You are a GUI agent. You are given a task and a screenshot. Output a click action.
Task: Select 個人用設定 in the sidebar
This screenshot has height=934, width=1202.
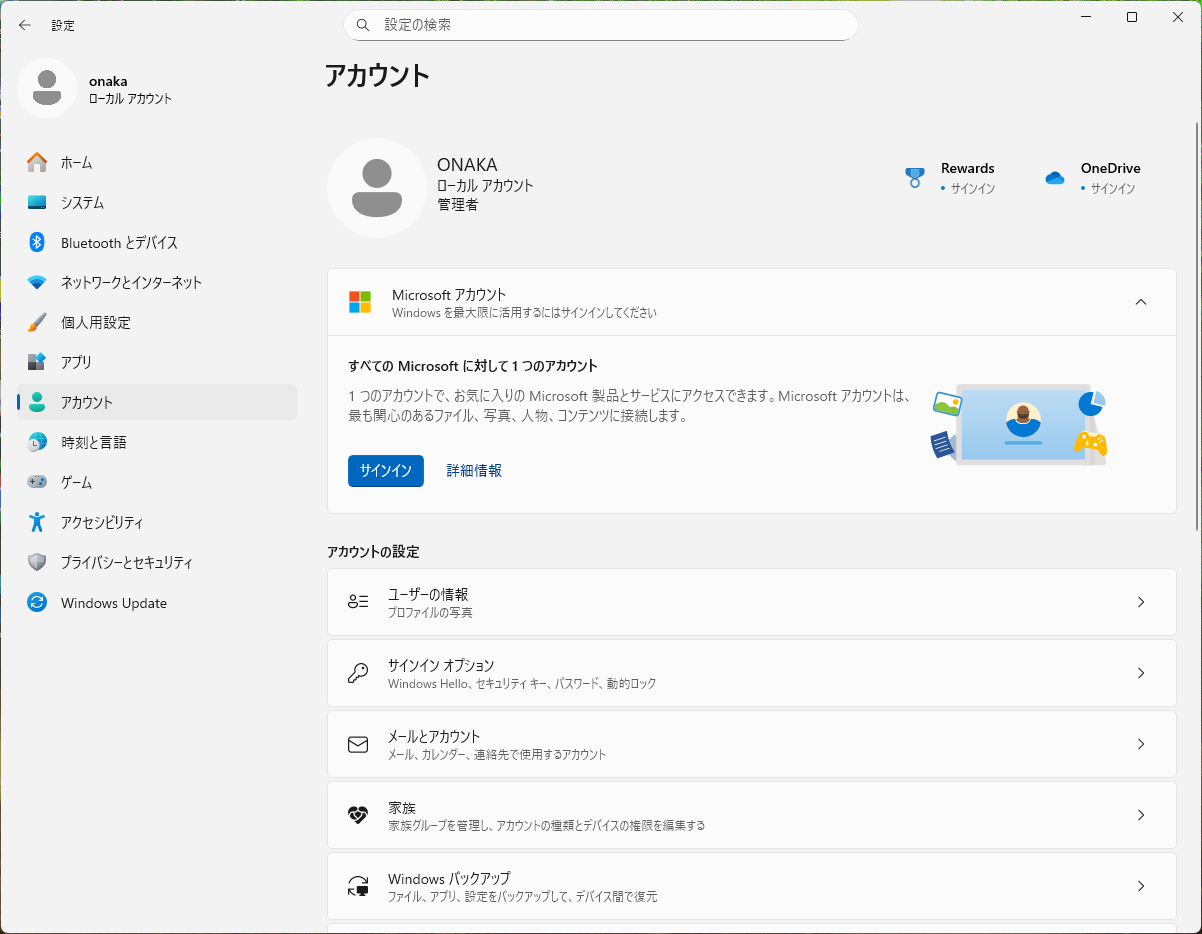(x=157, y=322)
